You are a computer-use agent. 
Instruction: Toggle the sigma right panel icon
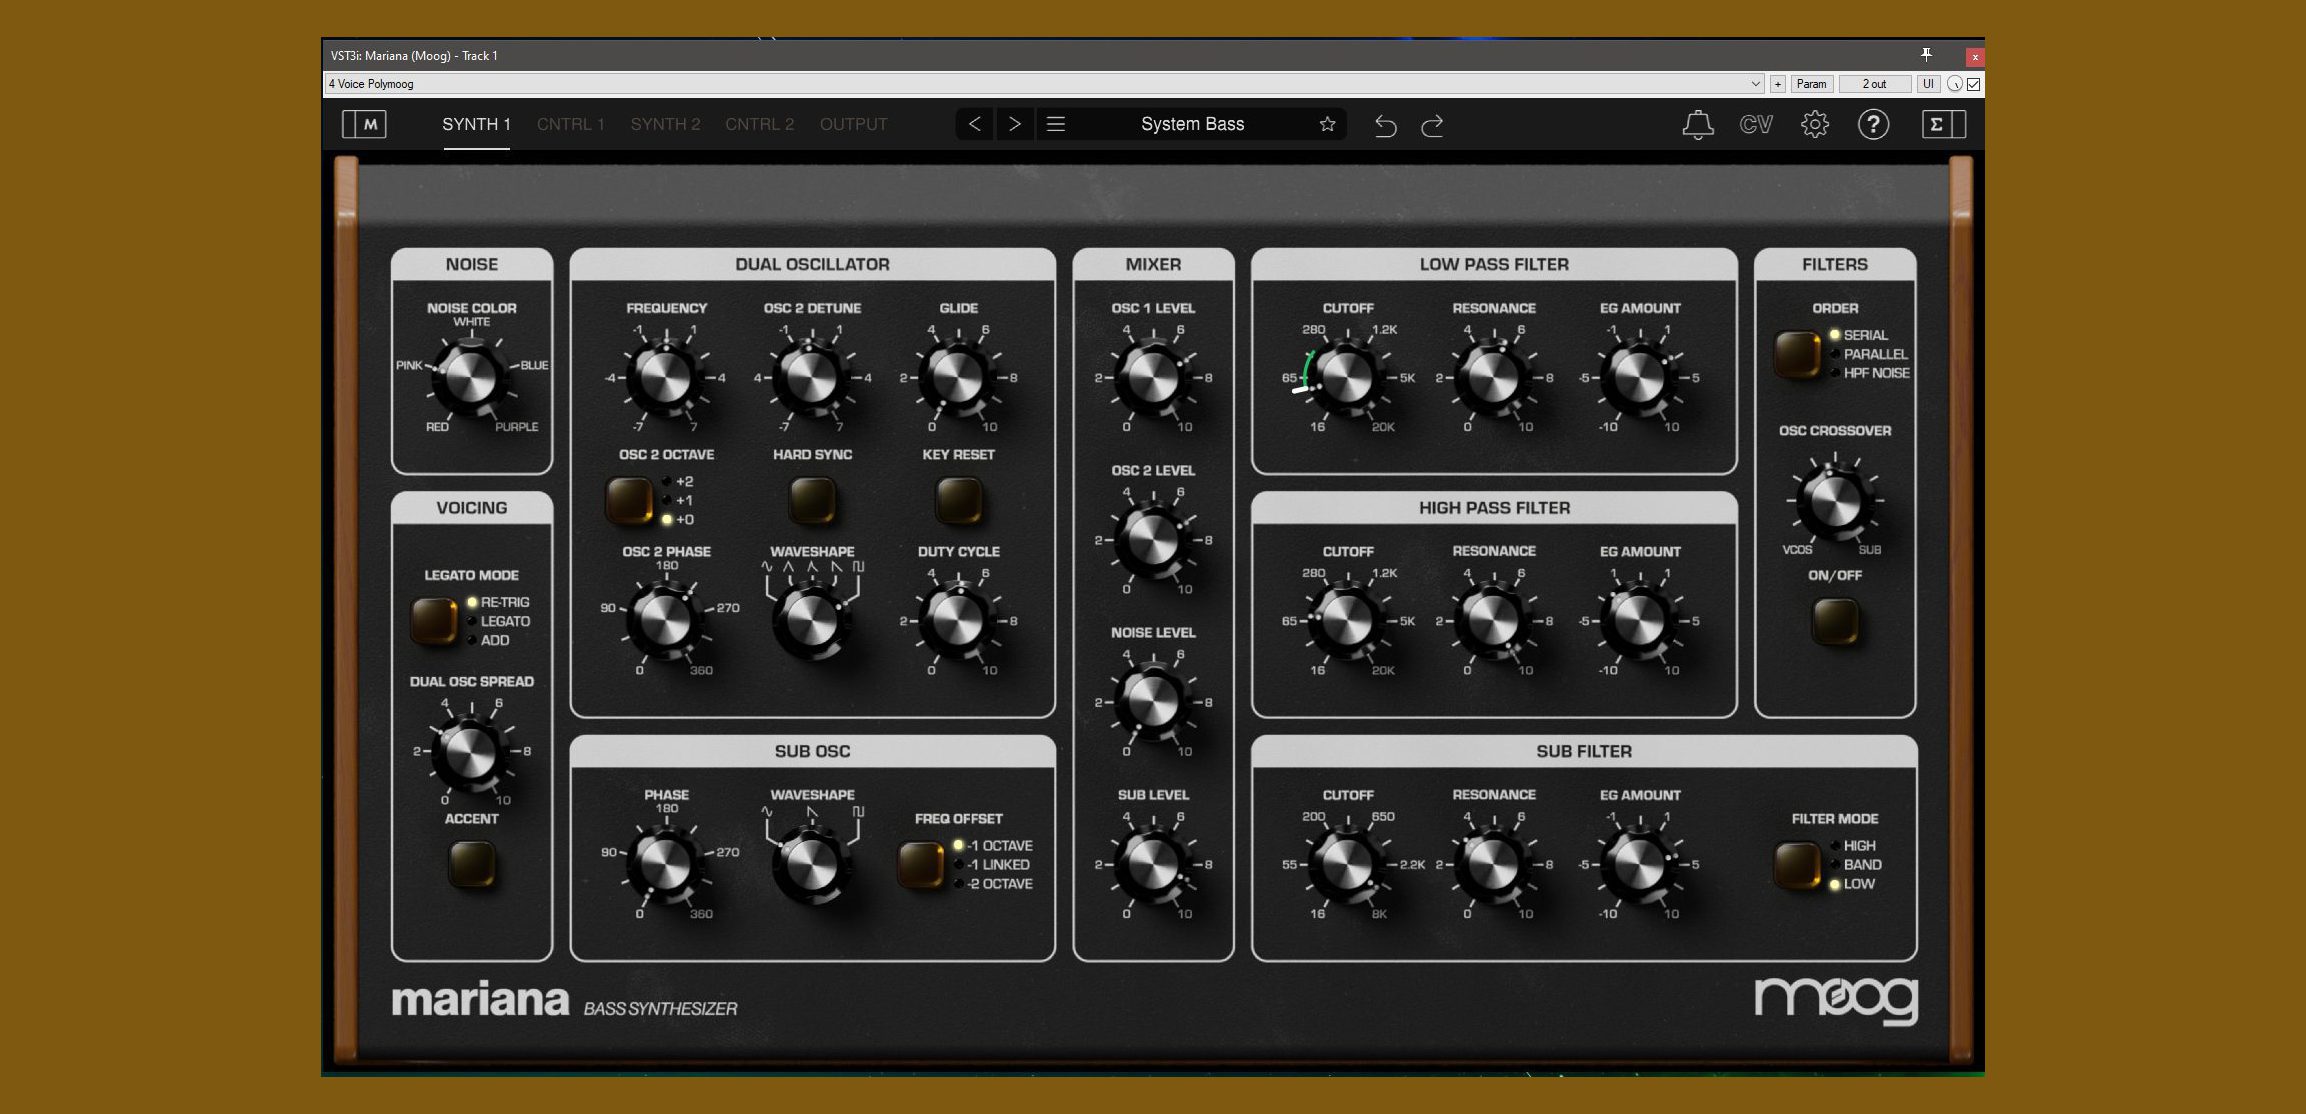[x=1943, y=124]
